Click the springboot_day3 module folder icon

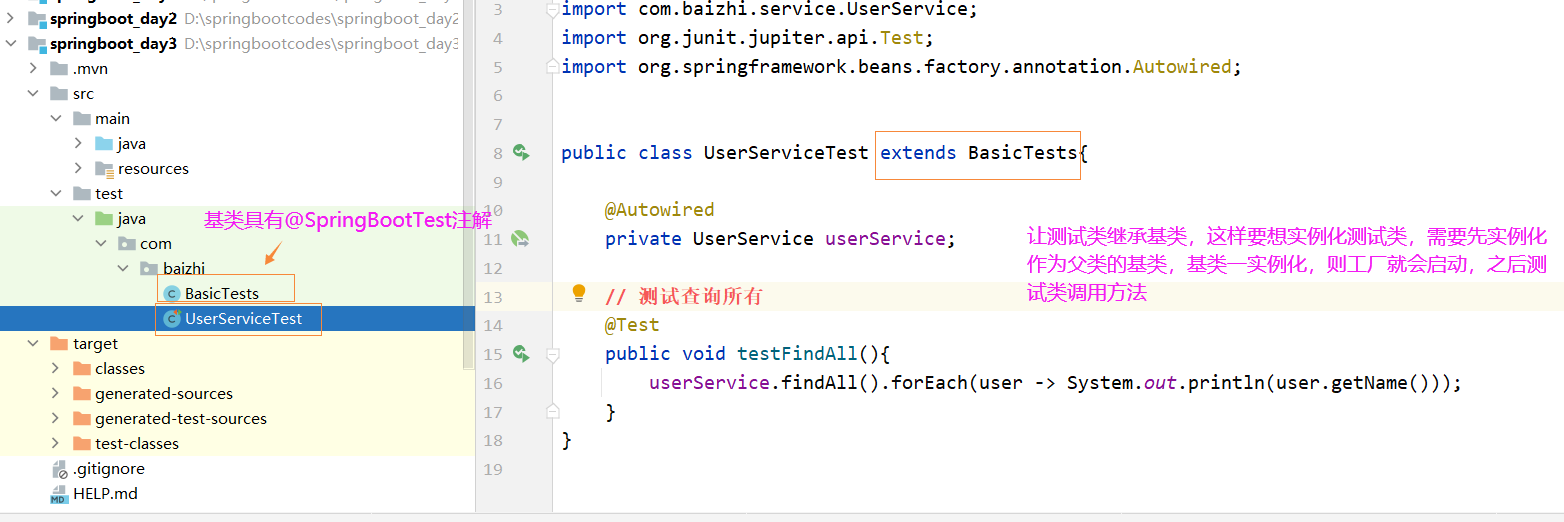[x=37, y=43]
